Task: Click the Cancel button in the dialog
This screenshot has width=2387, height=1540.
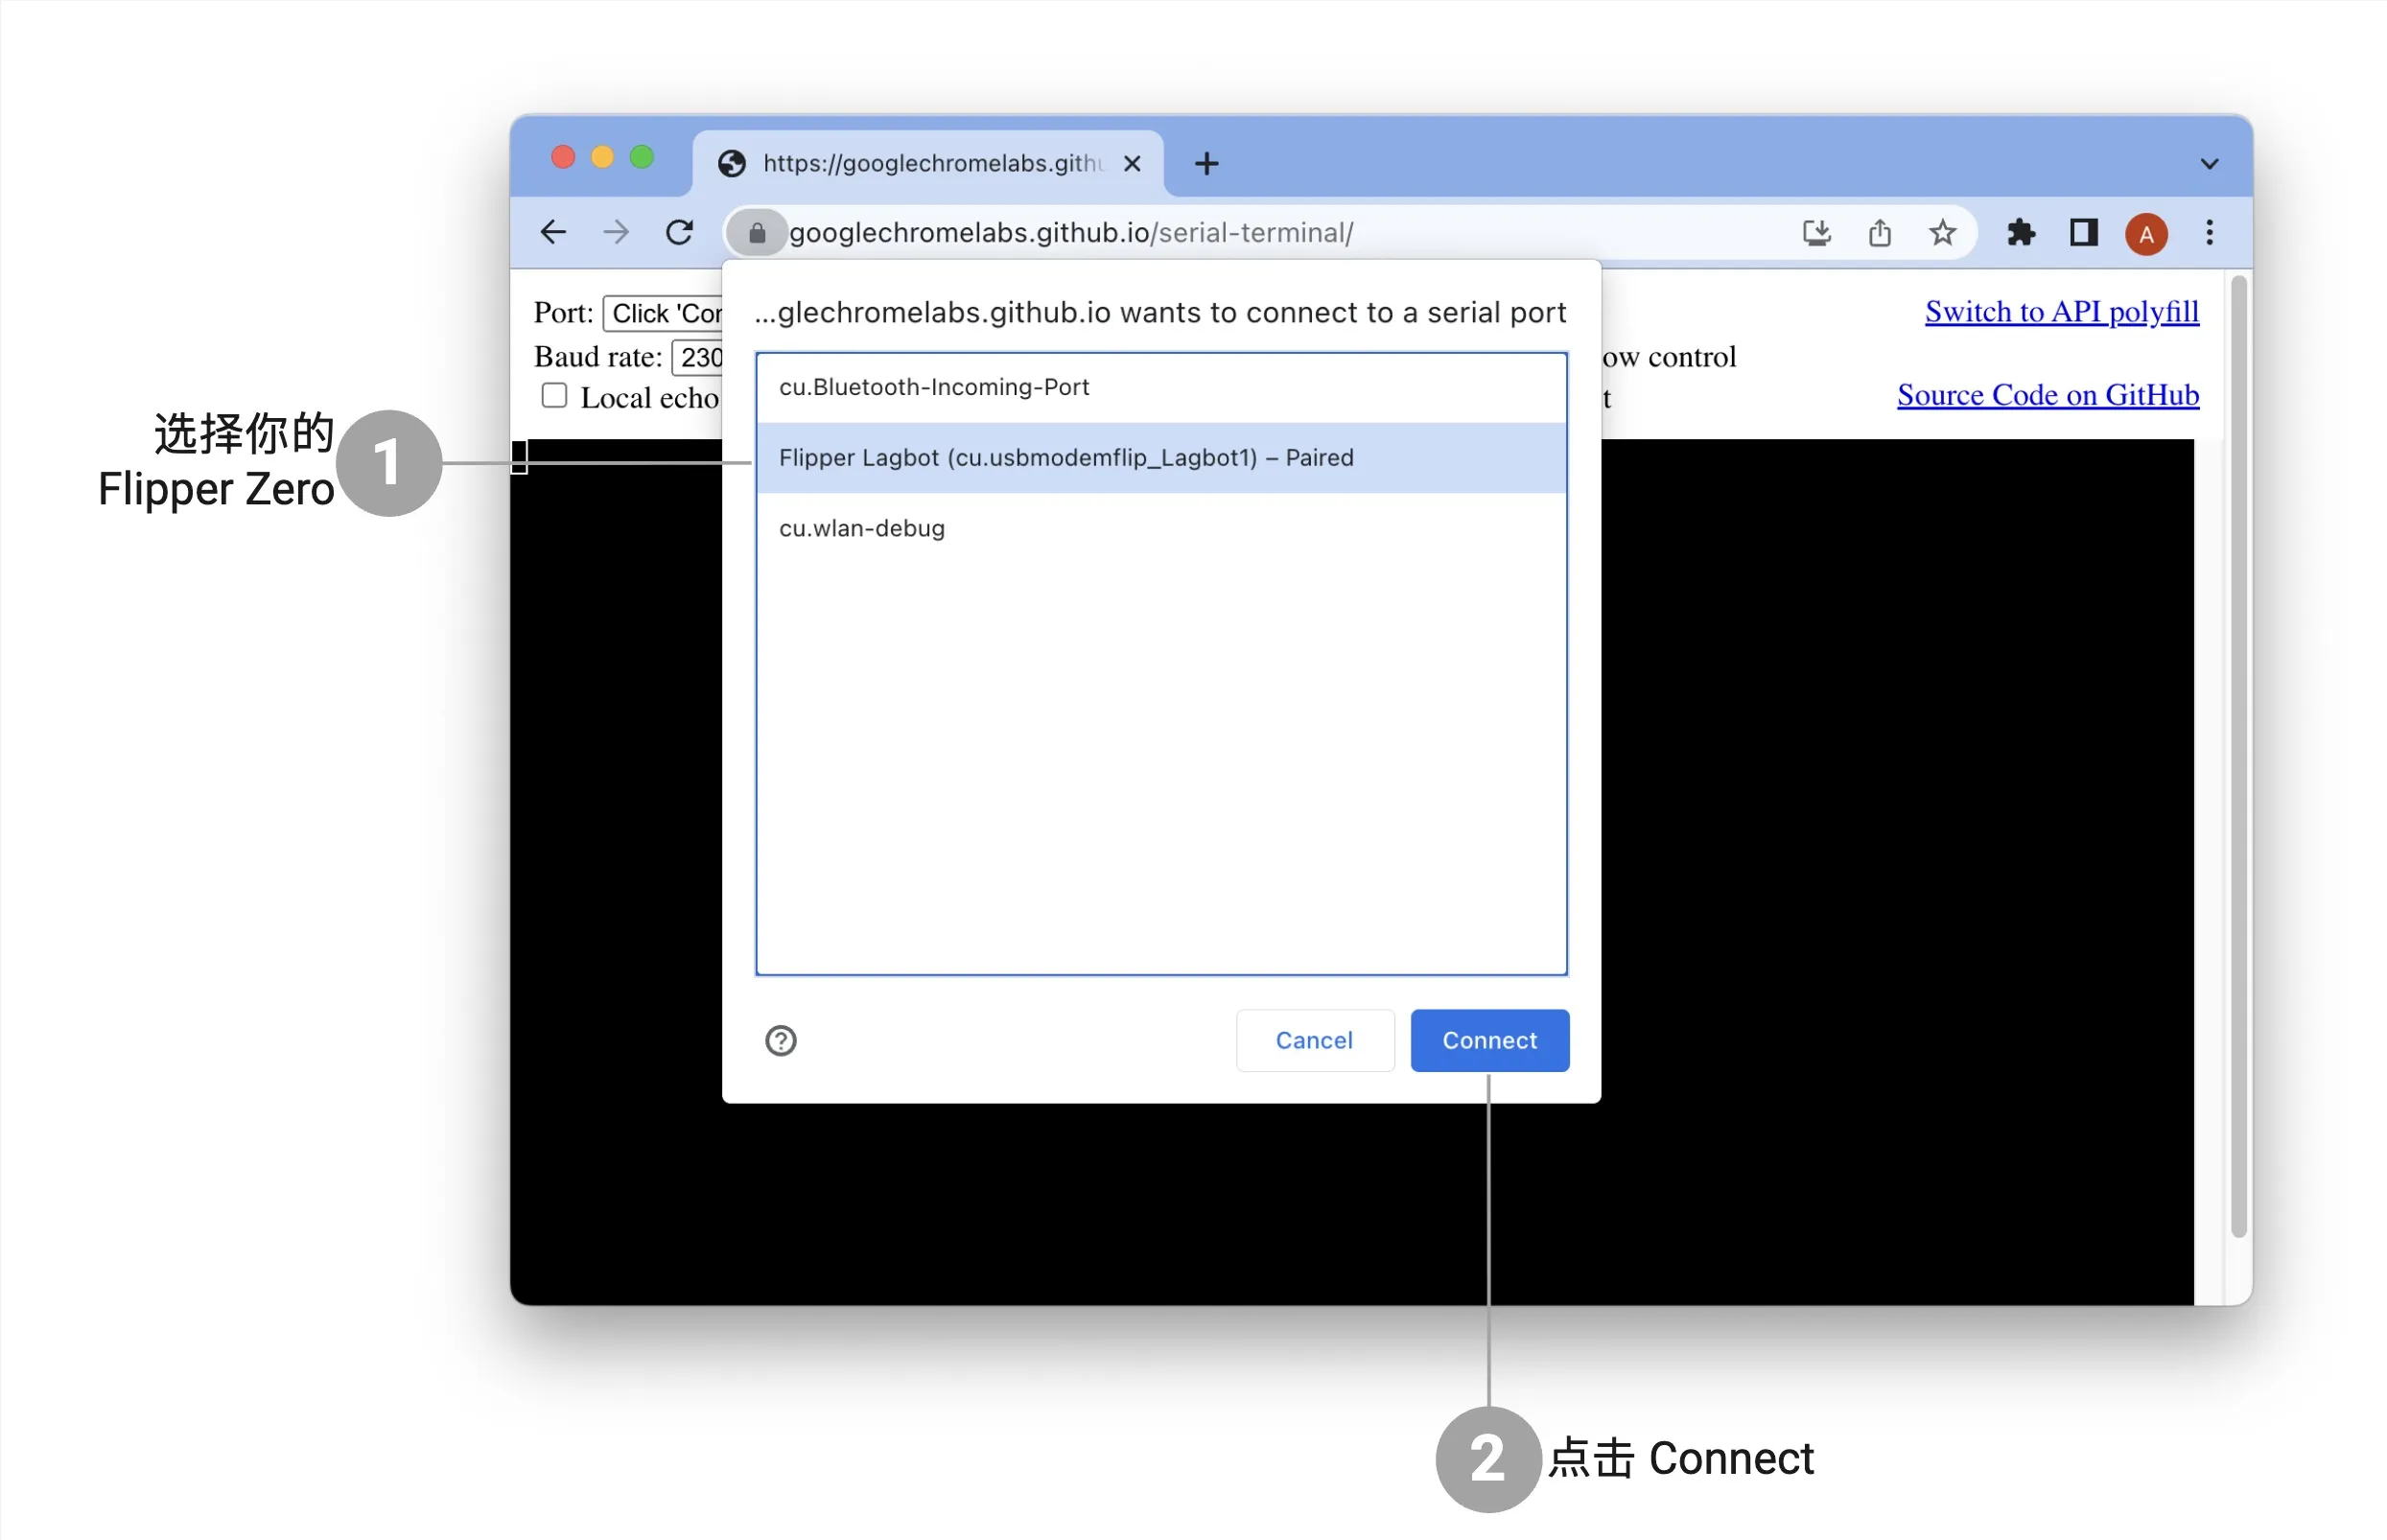Action: coord(1315,1041)
